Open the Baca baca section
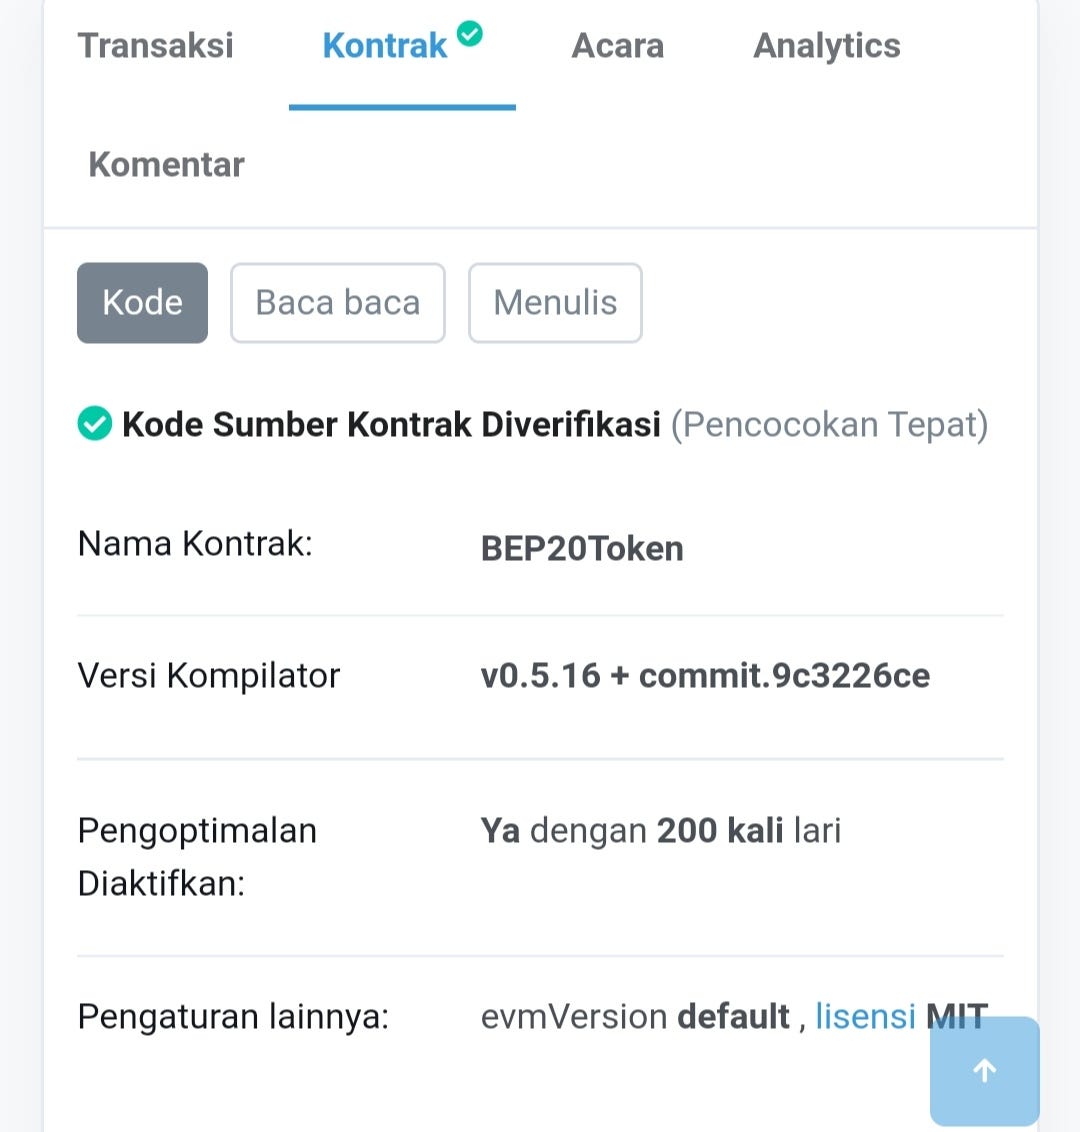This screenshot has height=1132, width=1080. (338, 302)
